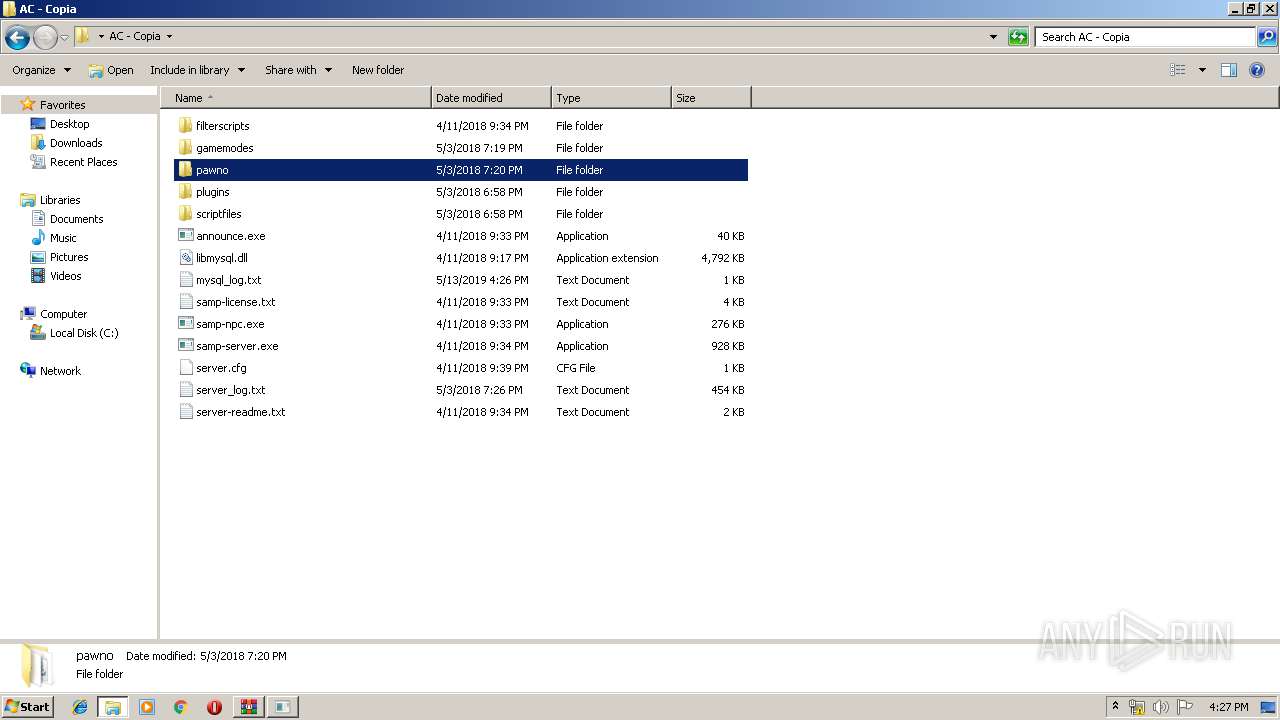Open the Share with dropdown

[x=298, y=70]
